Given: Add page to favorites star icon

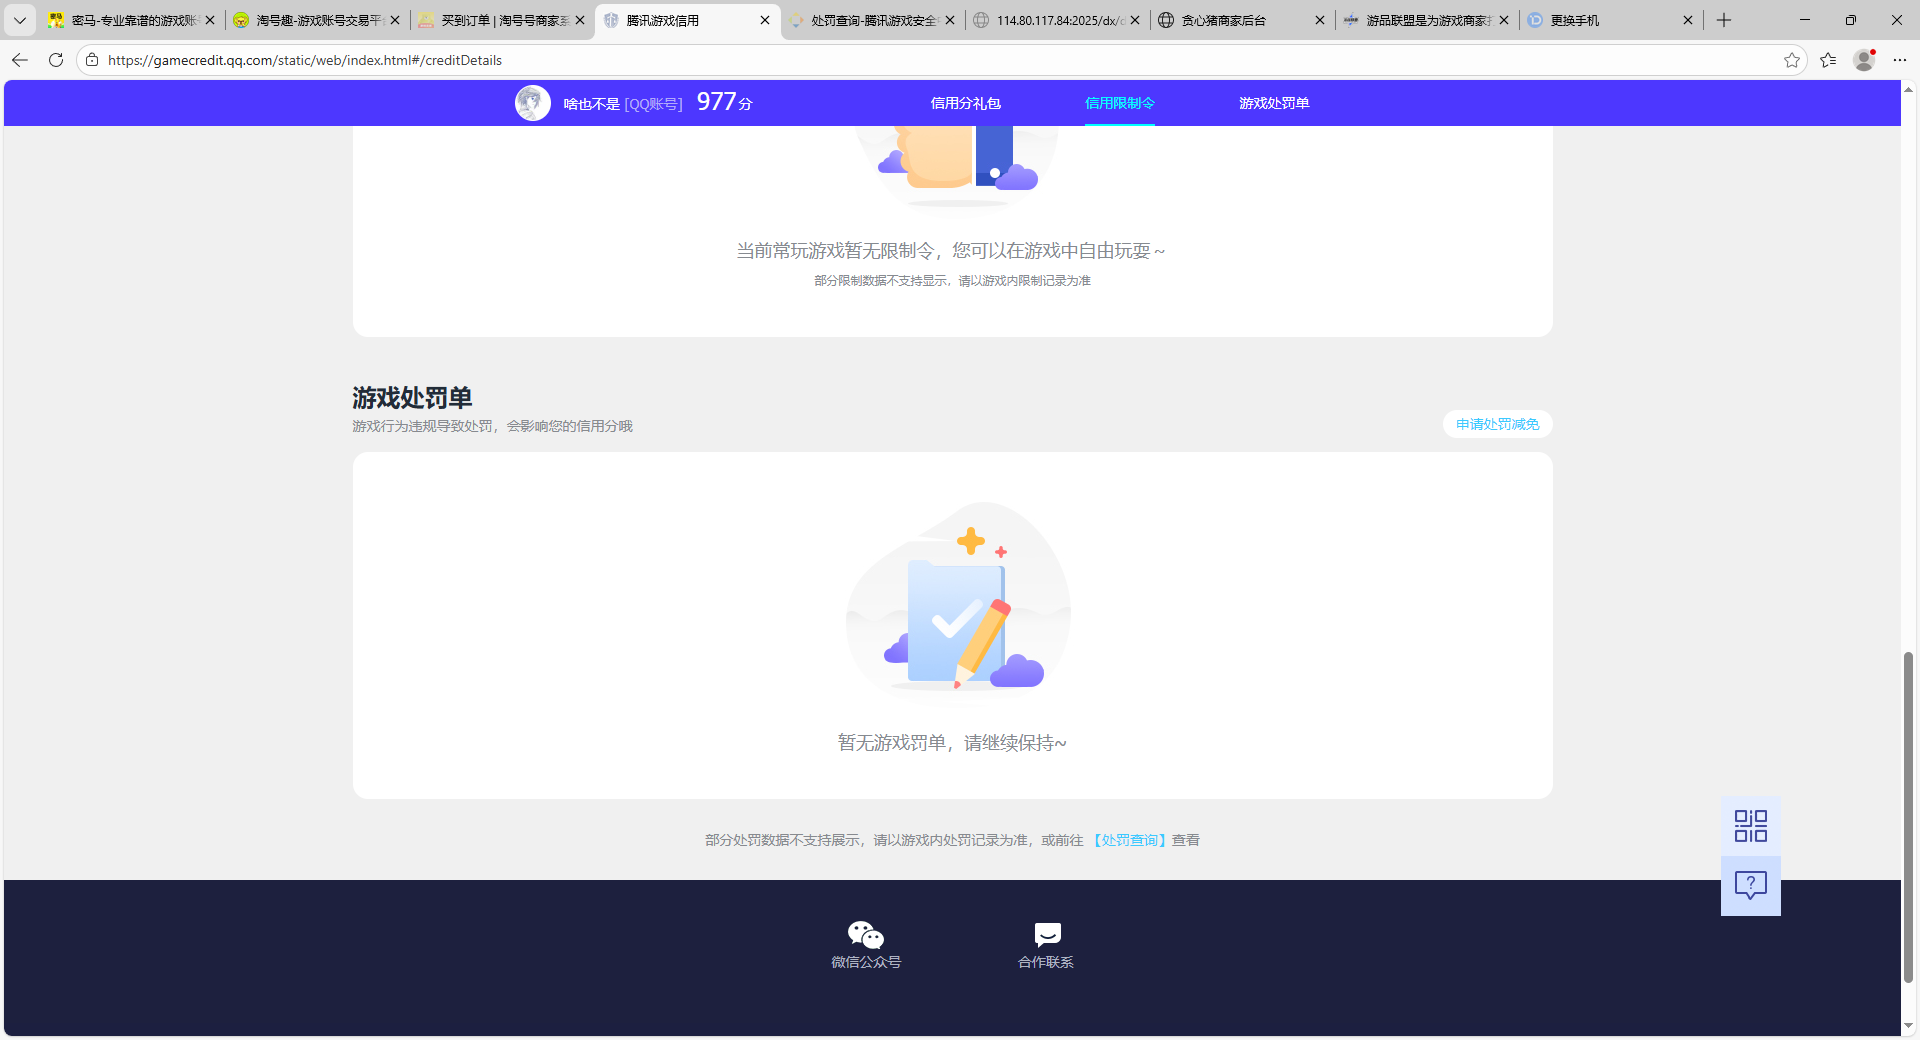Looking at the screenshot, I should click(x=1791, y=60).
